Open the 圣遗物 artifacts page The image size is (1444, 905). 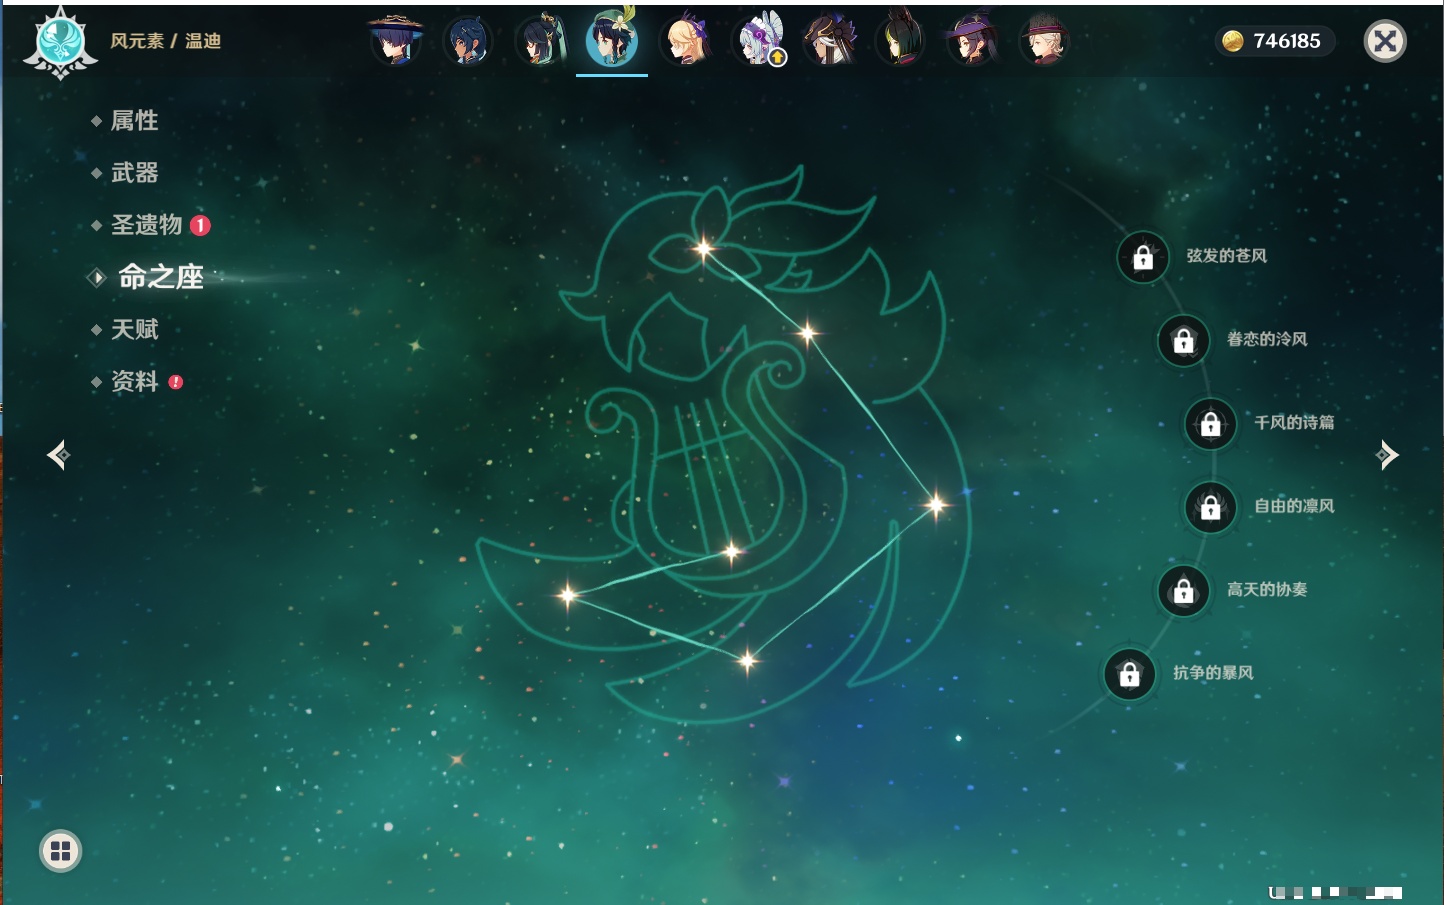(146, 225)
